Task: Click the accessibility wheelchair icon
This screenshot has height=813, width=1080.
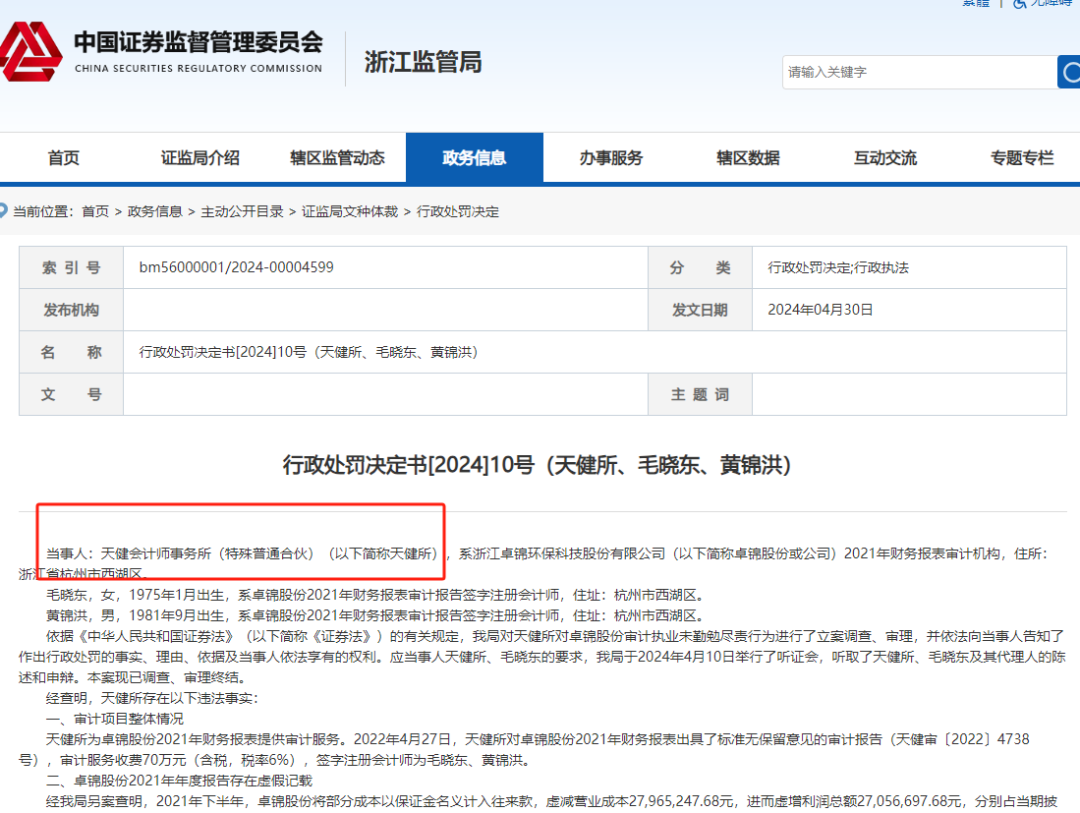Action: [1020, 4]
